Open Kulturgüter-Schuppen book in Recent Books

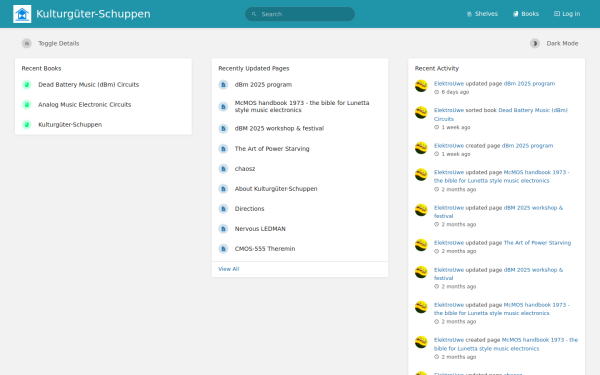[x=70, y=125]
